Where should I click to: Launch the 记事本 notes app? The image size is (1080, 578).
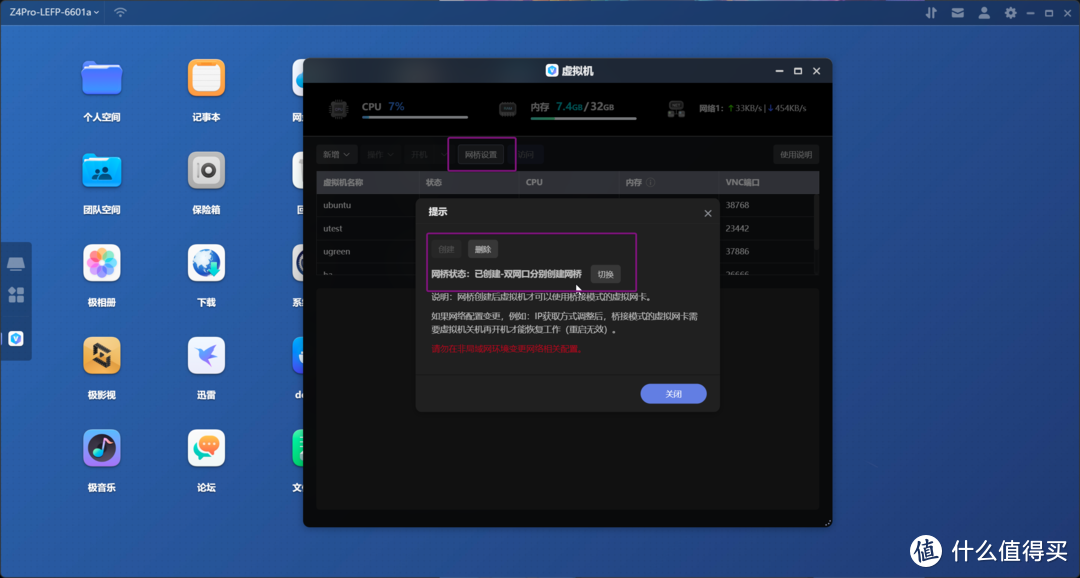tap(206, 79)
